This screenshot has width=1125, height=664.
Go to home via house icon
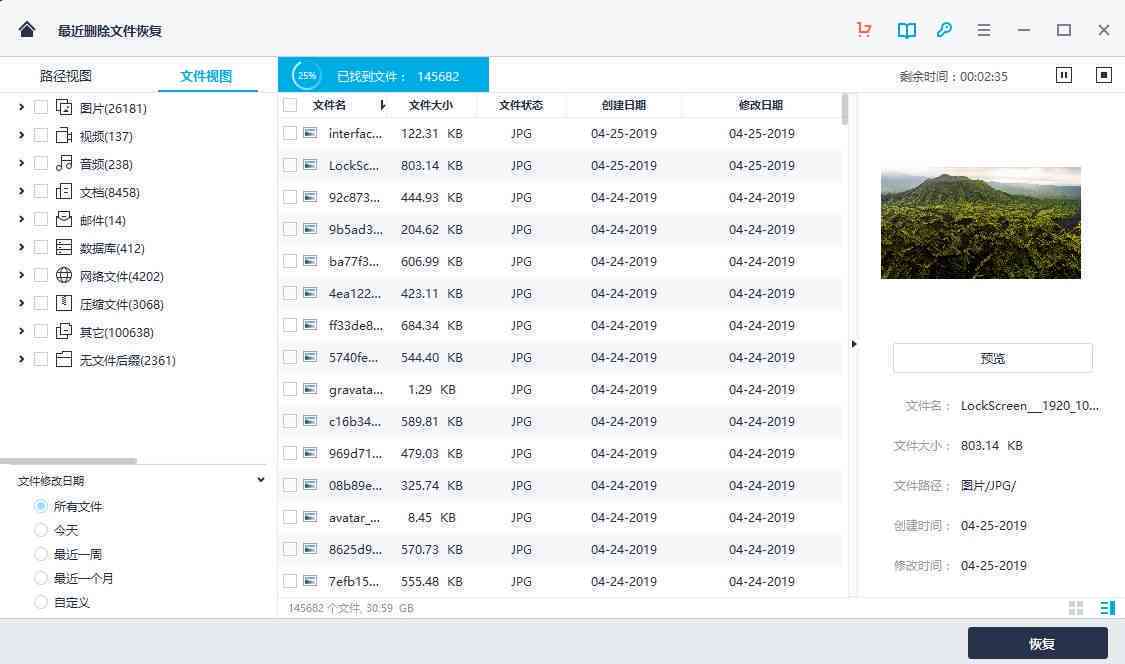pyautogui.click(x=27, y=29)
